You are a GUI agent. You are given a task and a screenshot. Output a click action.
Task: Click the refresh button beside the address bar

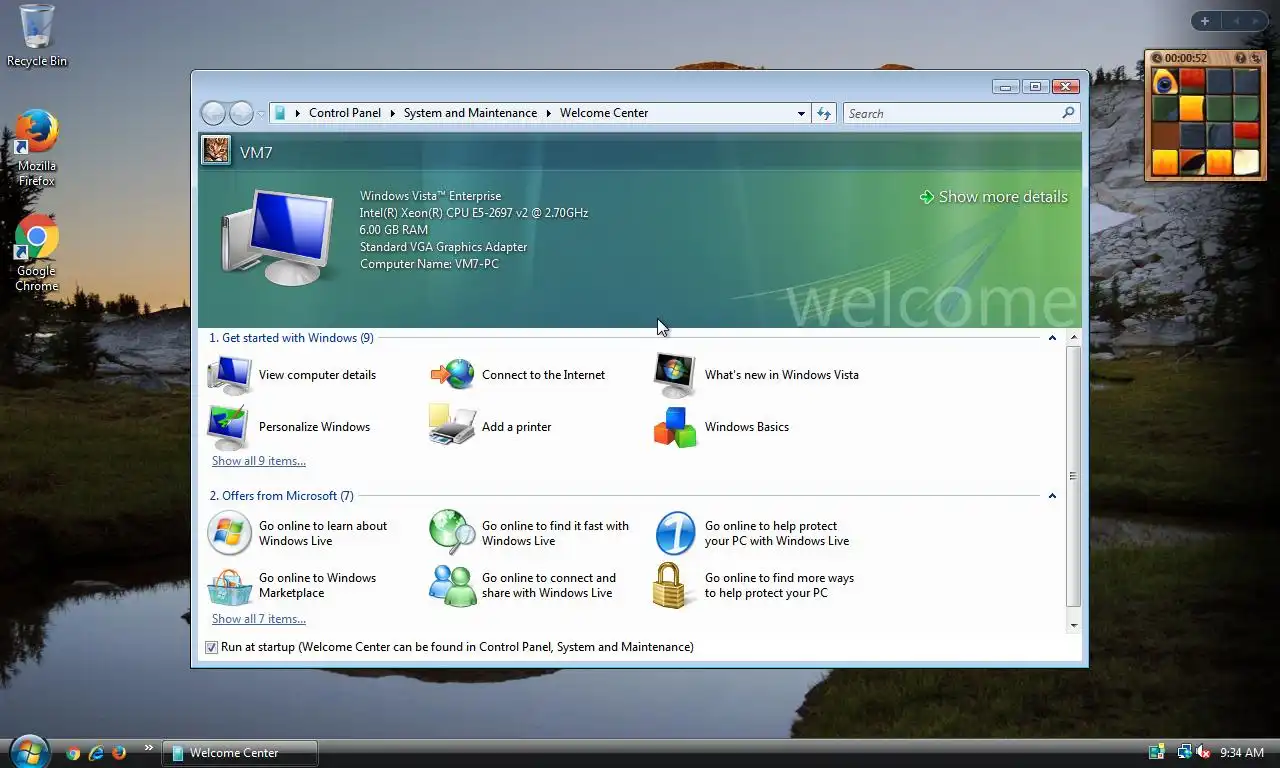tap(824, 113)
